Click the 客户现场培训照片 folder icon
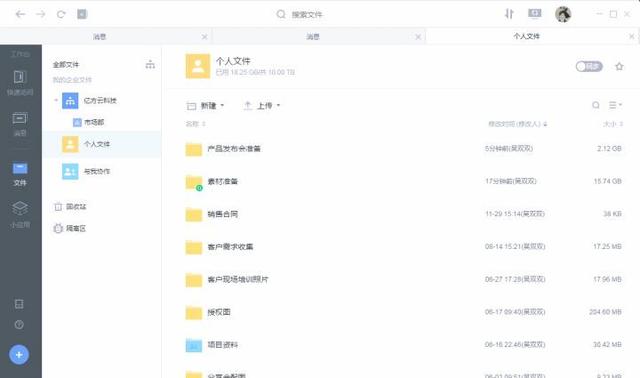This screenshot has height=378, width=640. tap(194, 280)
